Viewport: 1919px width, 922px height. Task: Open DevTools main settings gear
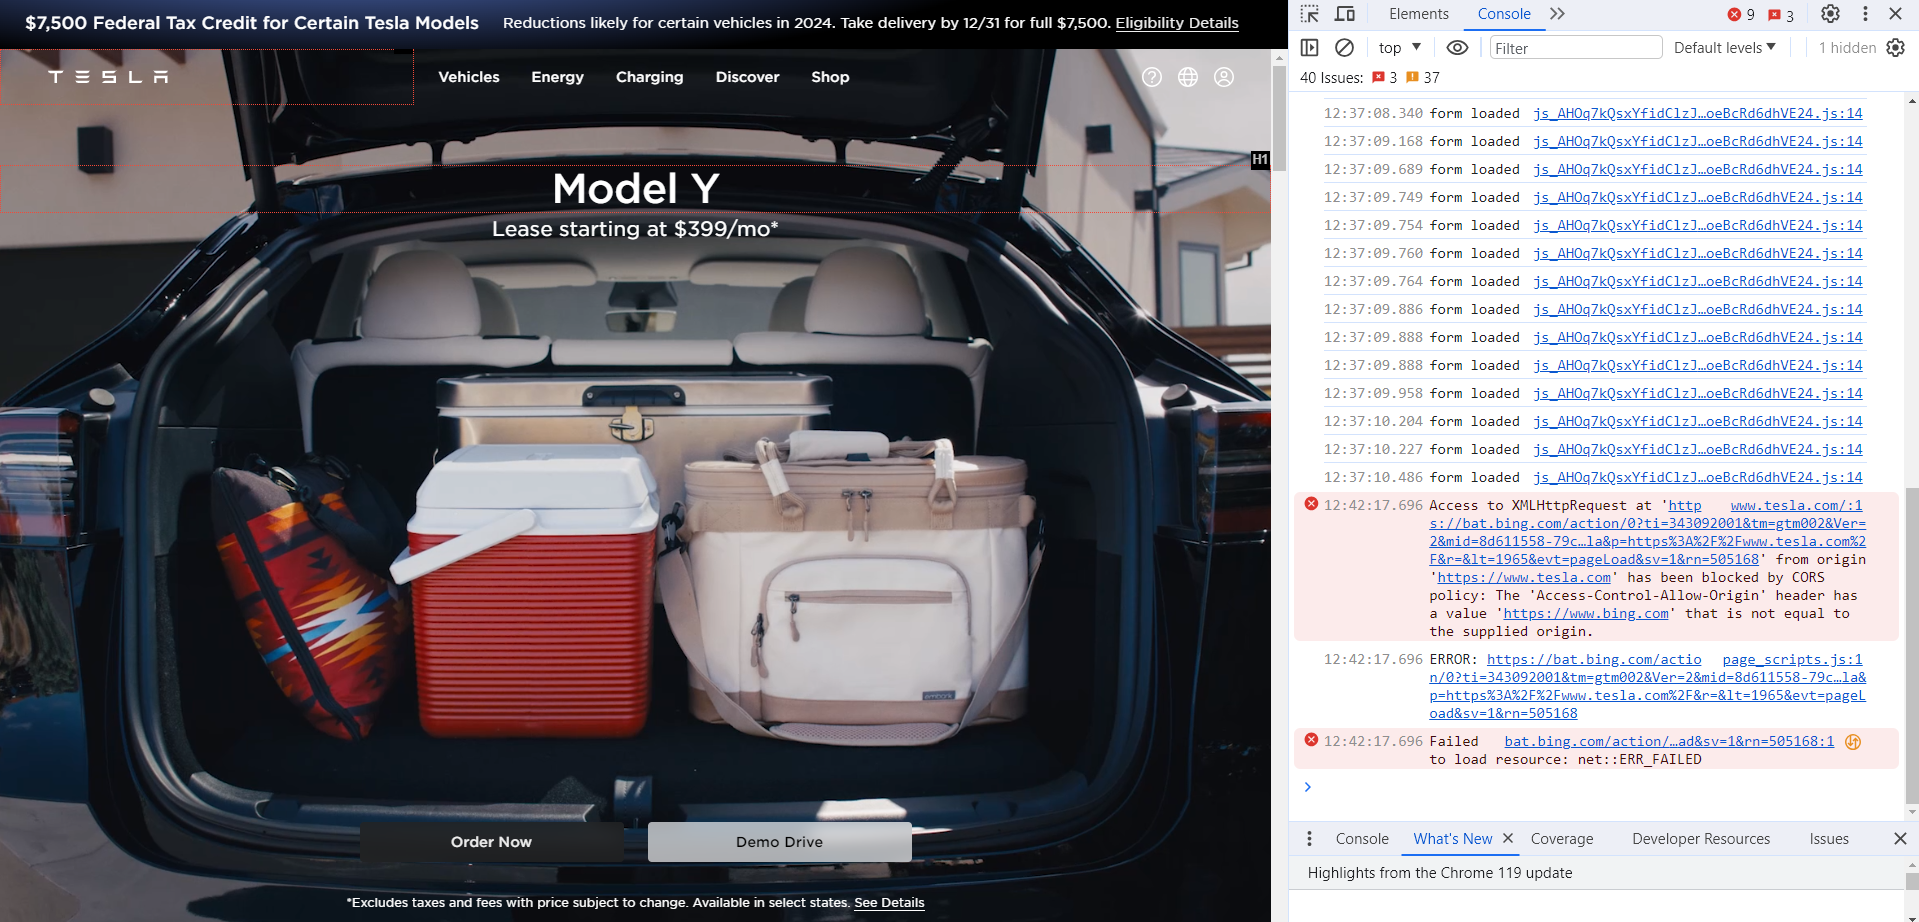coord(1830,14)
